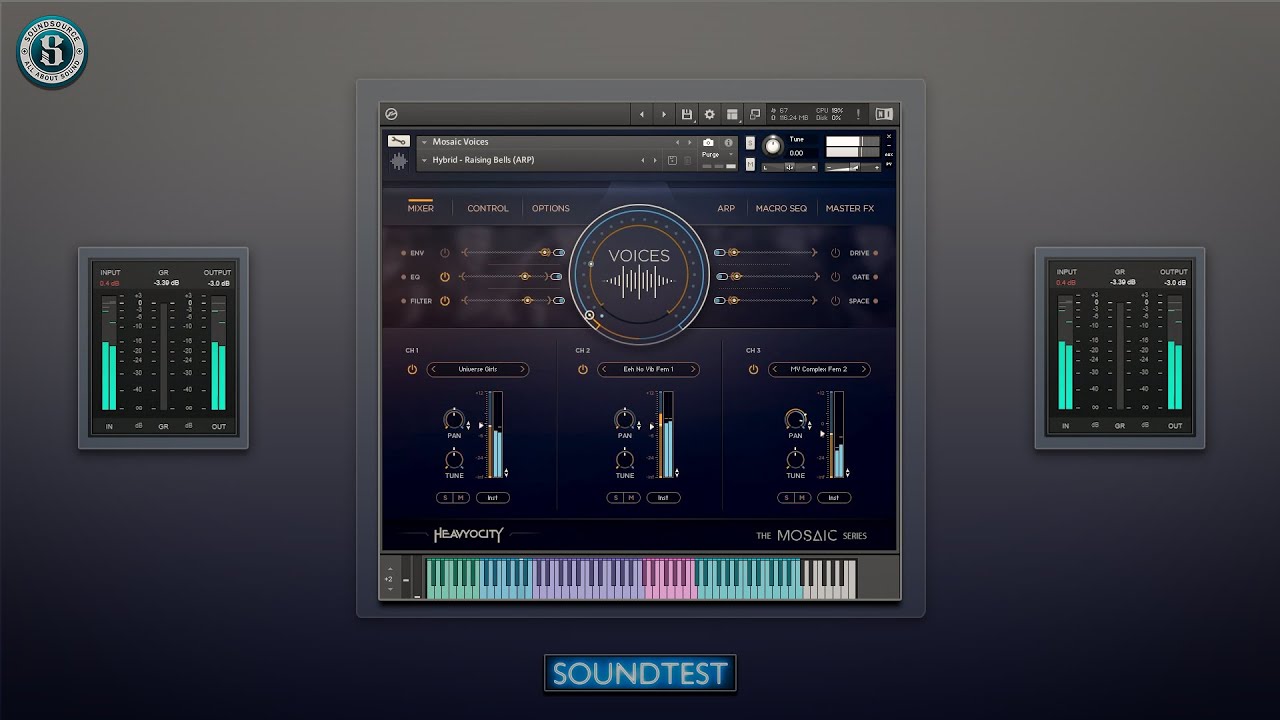Click the SoundSource logo badge
The width and height of the screenshot is (1280, 720).
click(52, 52)
